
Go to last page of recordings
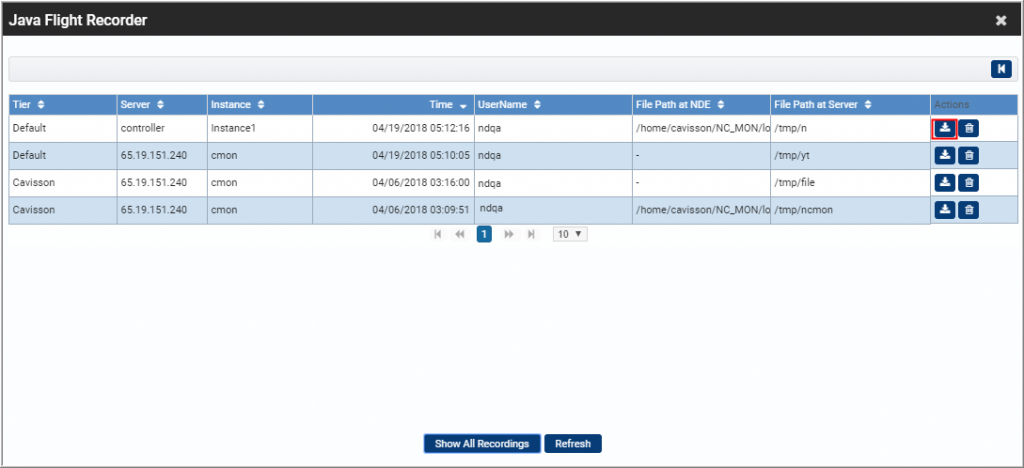532,234
